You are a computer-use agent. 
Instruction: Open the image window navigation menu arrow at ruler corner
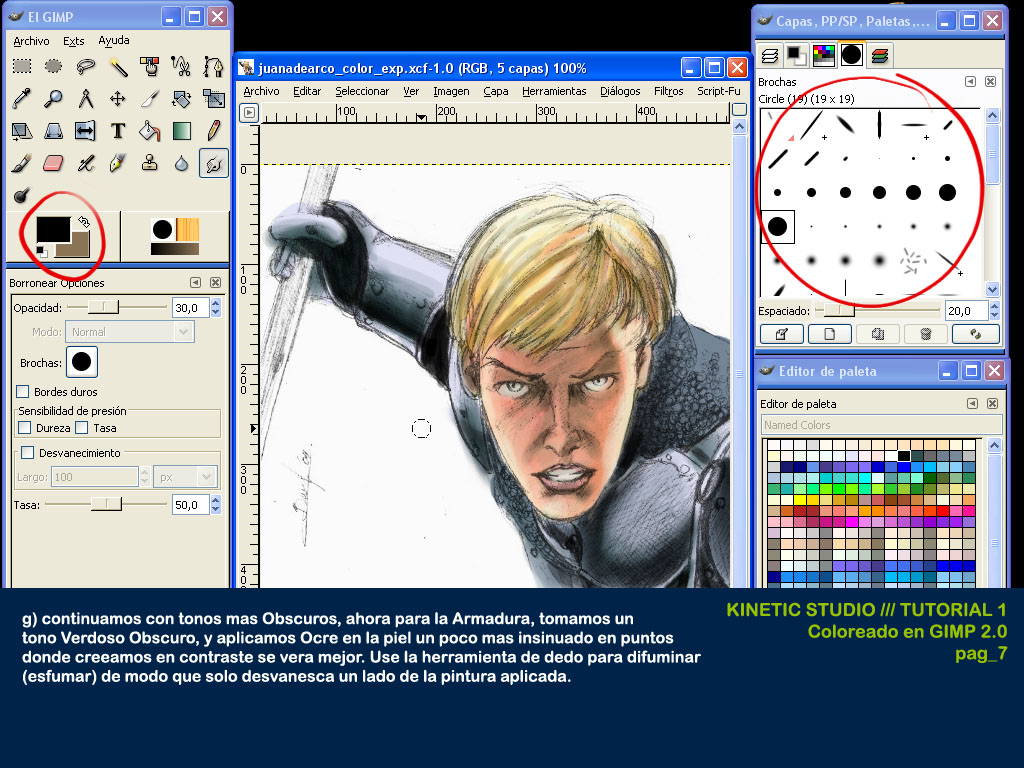(x=249, y=112)
